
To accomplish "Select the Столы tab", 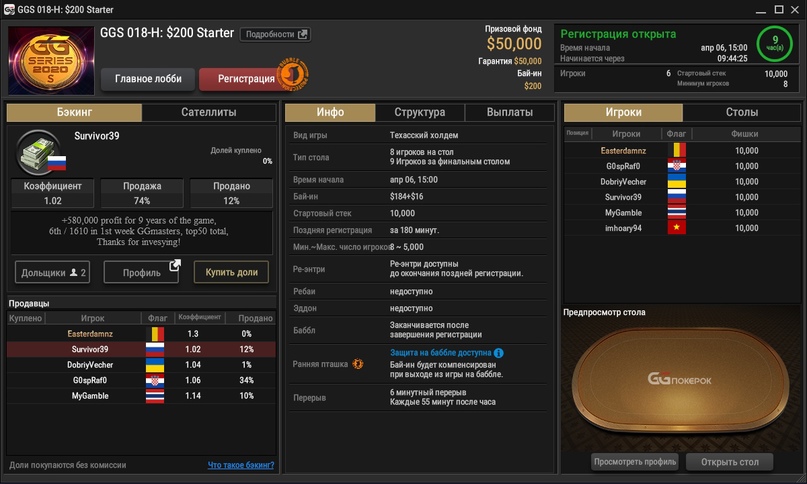I will [741, 113].
